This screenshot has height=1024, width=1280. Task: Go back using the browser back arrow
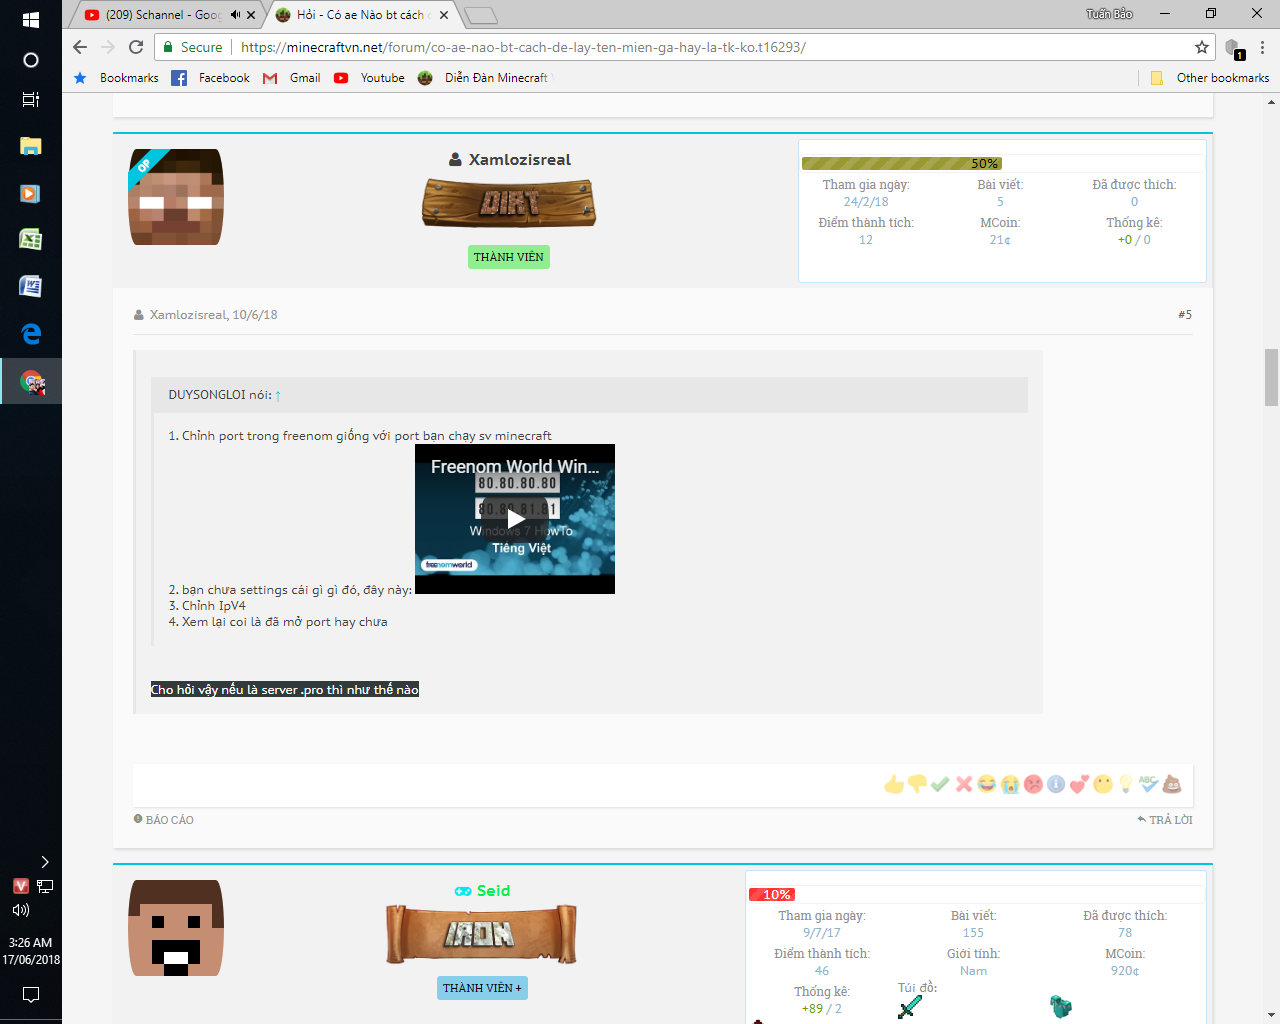(x=80, y=47)
